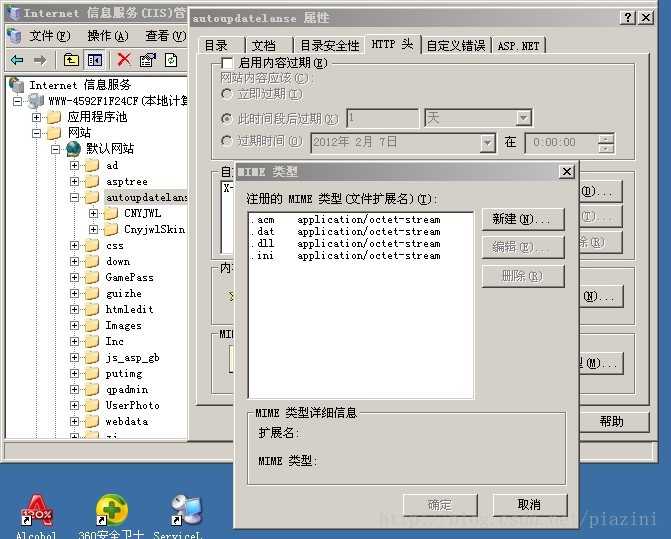Screen dimensions: 671x539
Task: Collapse the autoupdatelanse tree node
Action: [x=74, y=197]
